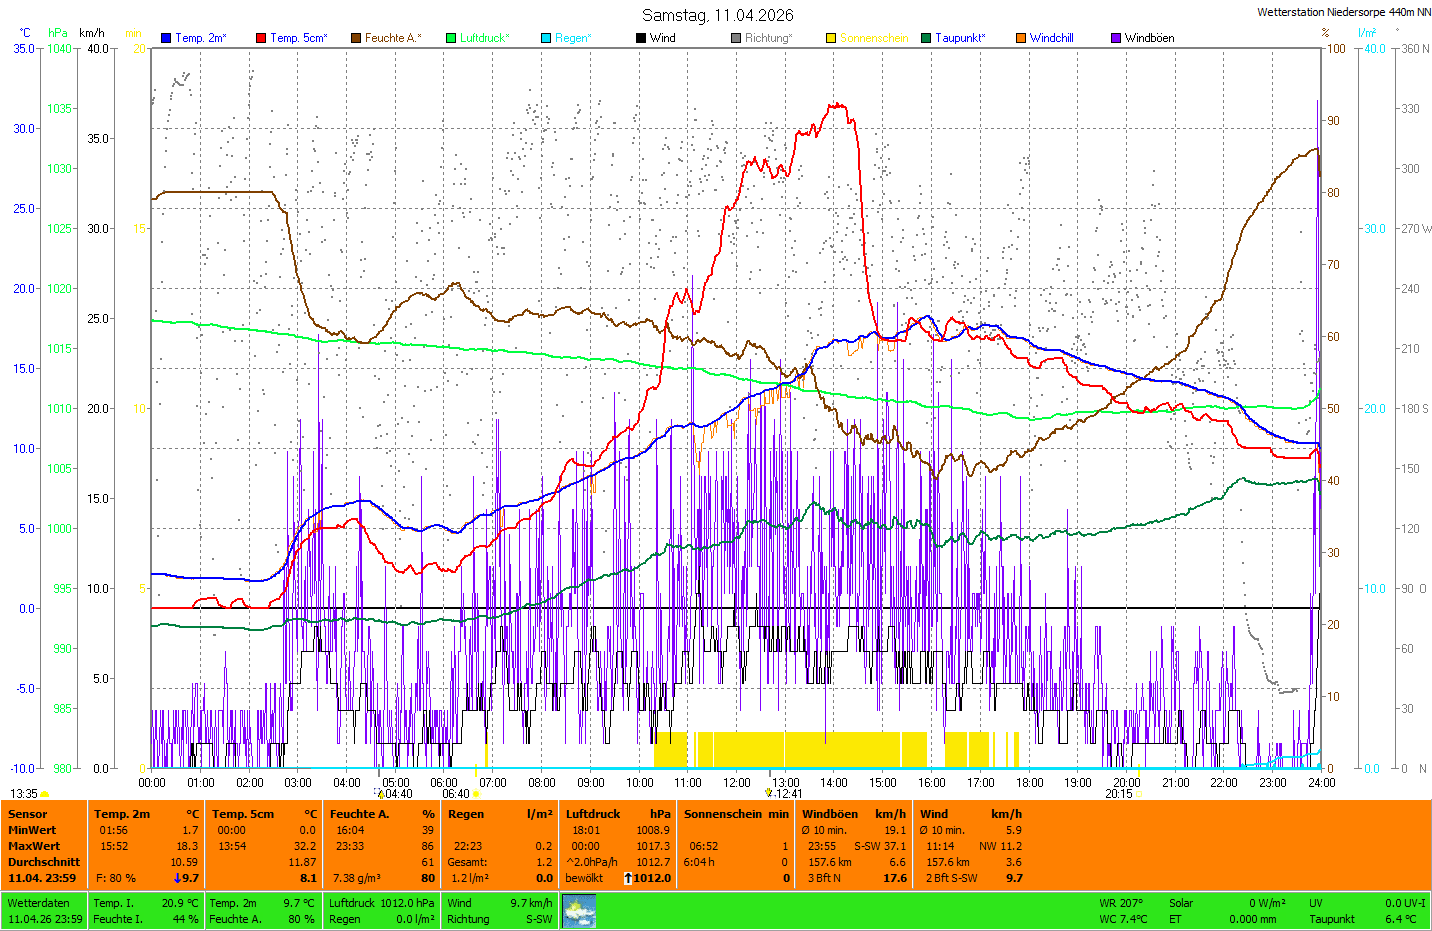Click the sunrise marker at 06:40
Viewport: 1432px width, 931px height.
click(x=476, y=794)
